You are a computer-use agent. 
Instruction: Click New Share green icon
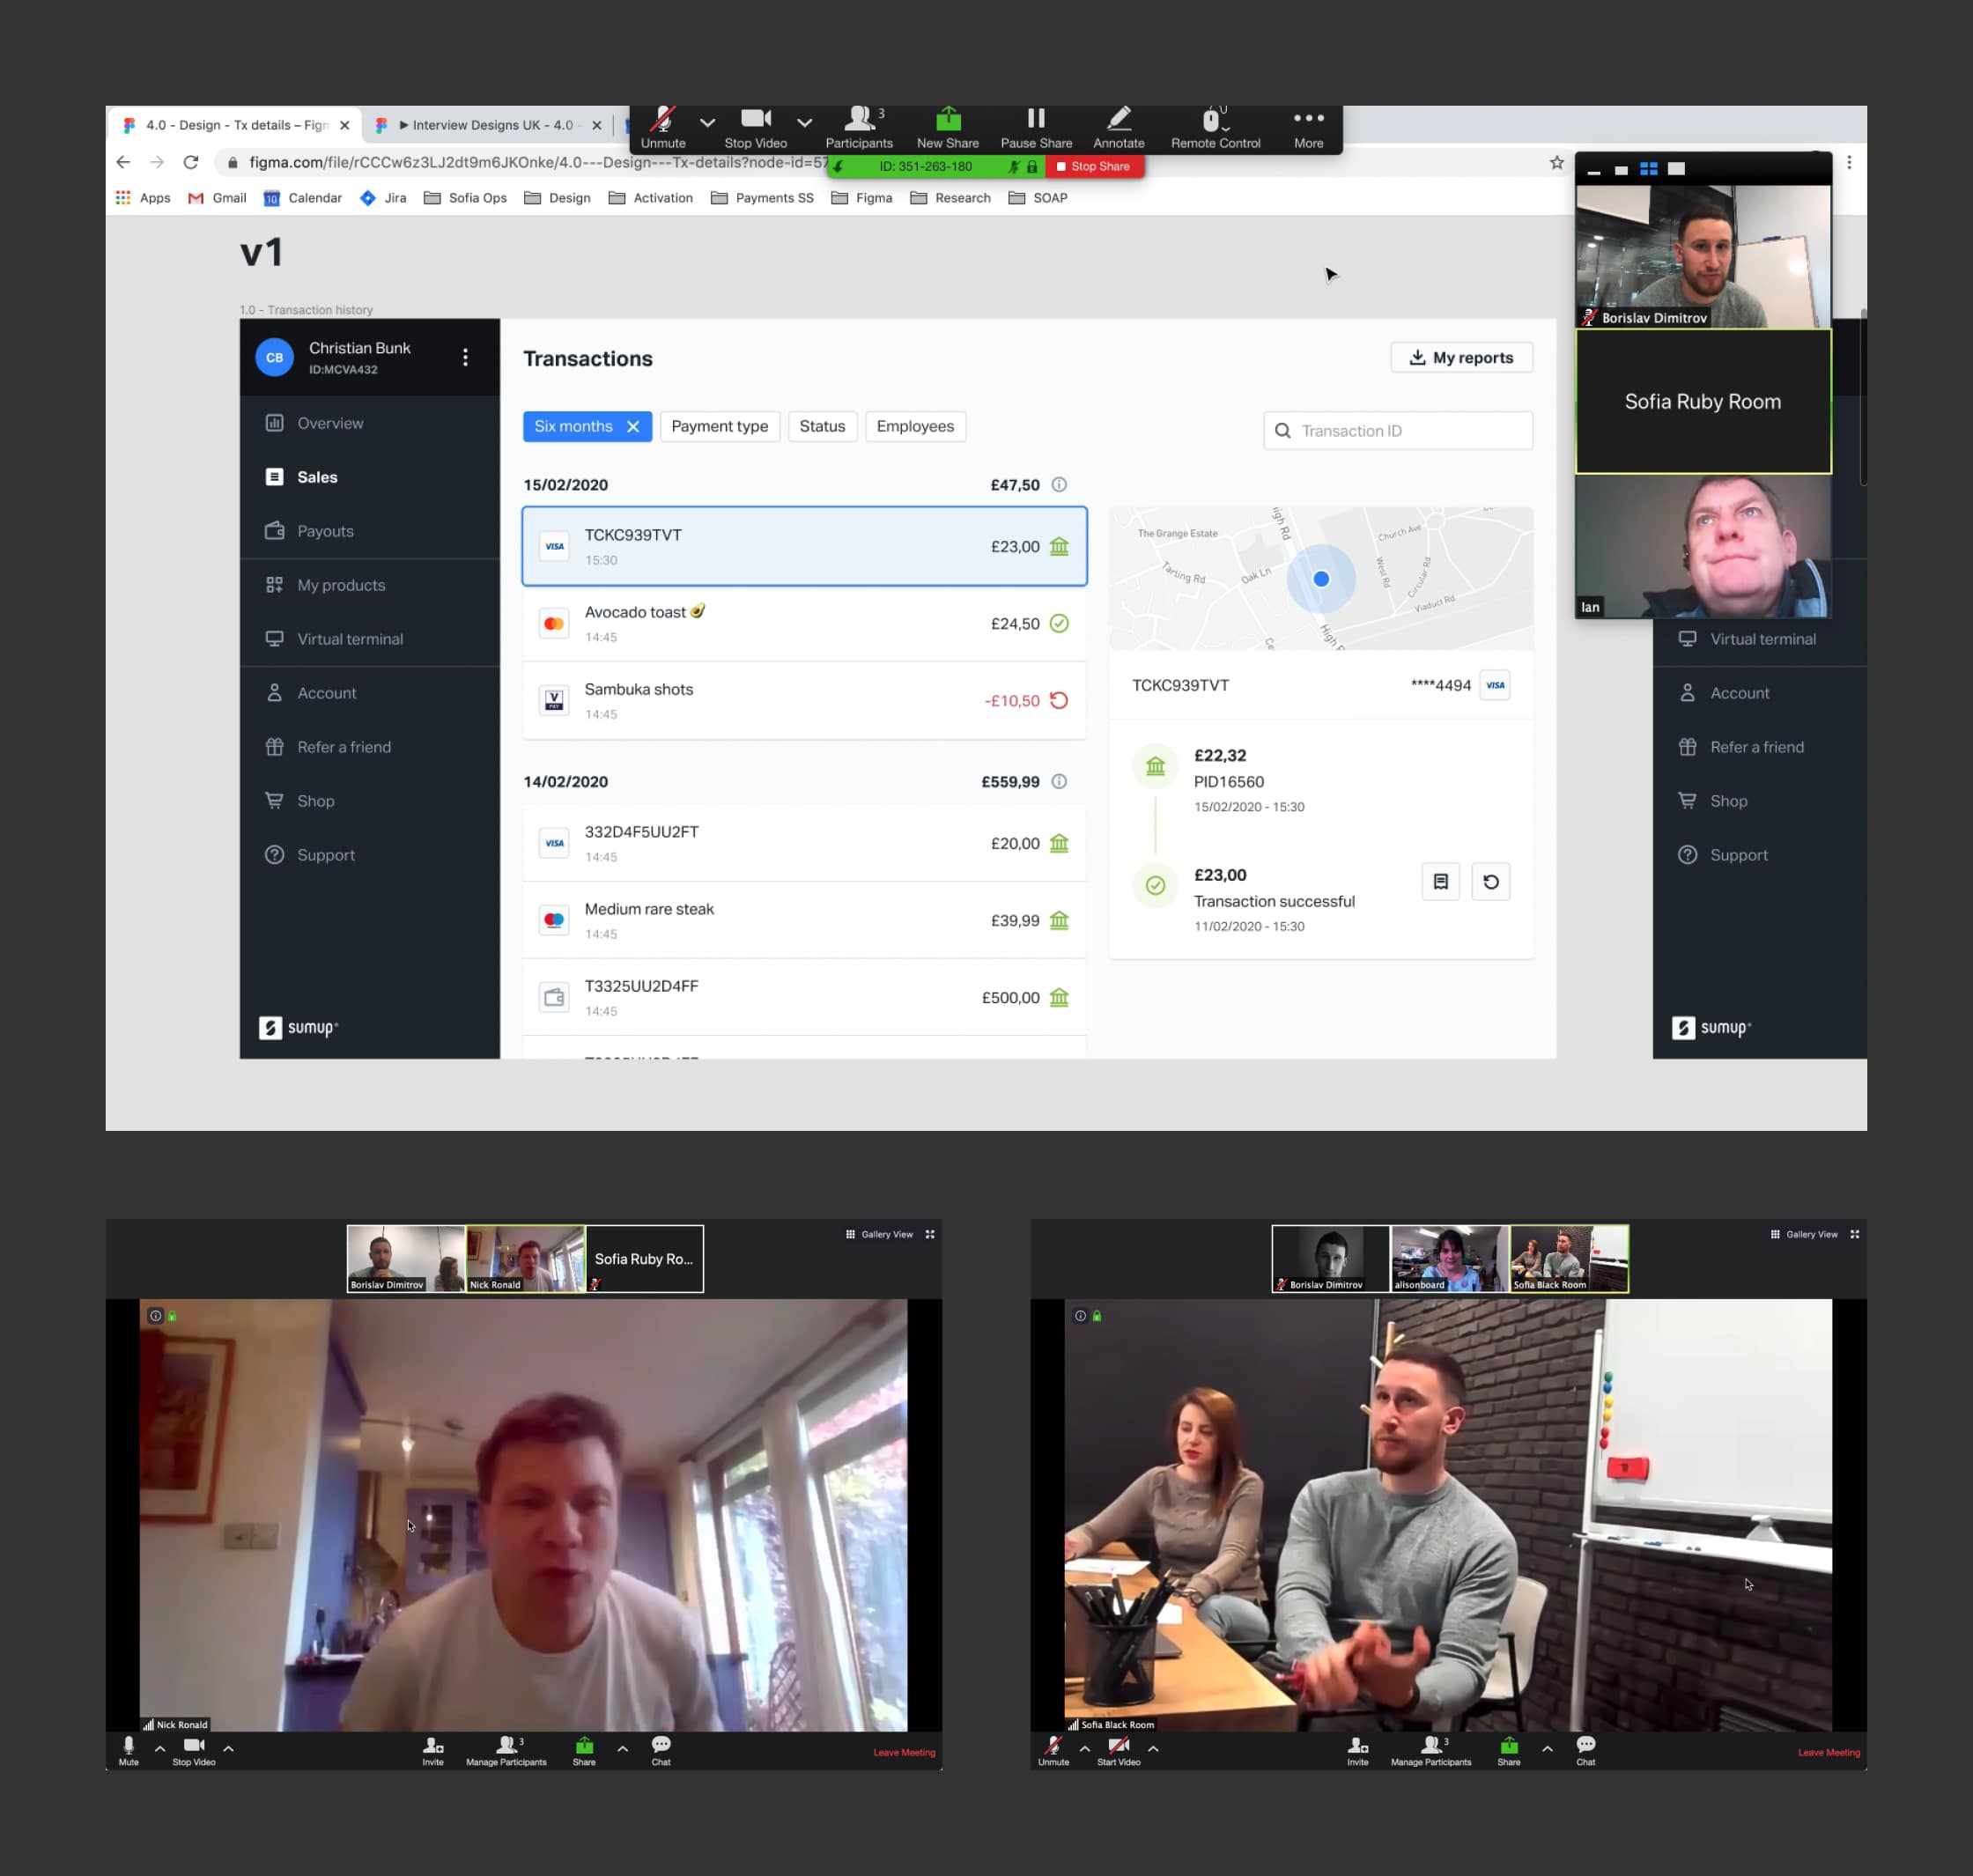point(947,121)
